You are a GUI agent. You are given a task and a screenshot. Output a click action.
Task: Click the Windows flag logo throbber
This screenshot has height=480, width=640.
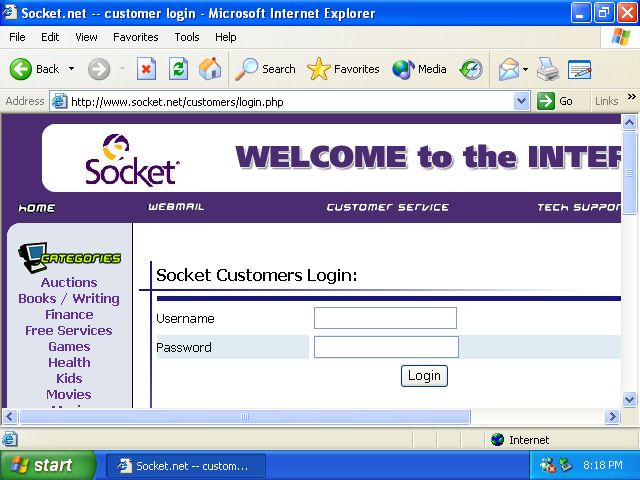[x=621, y=37]
